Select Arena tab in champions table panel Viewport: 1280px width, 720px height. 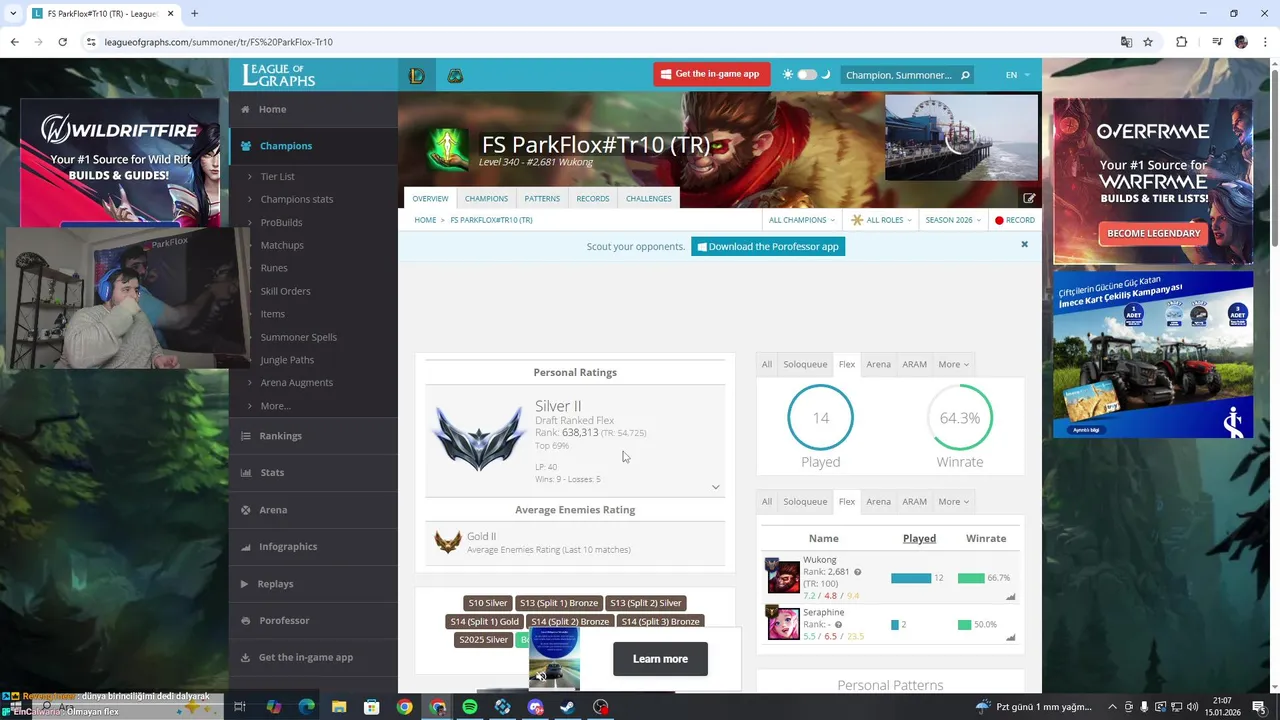pos(878,501)
